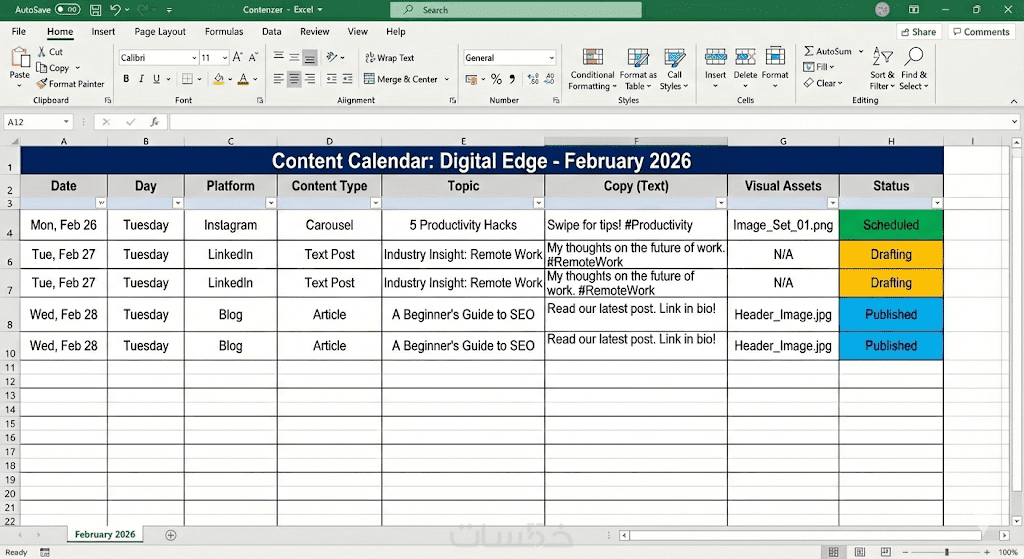
Task: Apply the Fill Color bucket
Action: (x=219, y=79)
